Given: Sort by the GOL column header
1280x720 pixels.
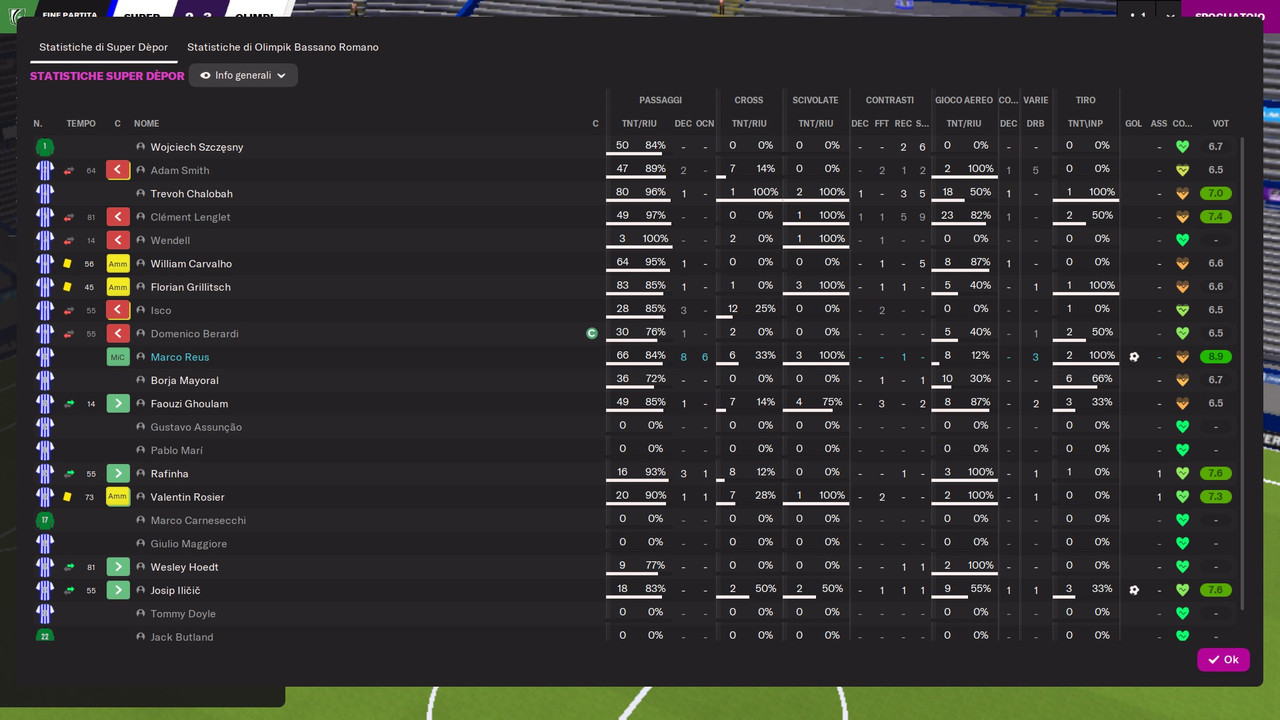Looking at the screenshot, I should coord(1133,124).
